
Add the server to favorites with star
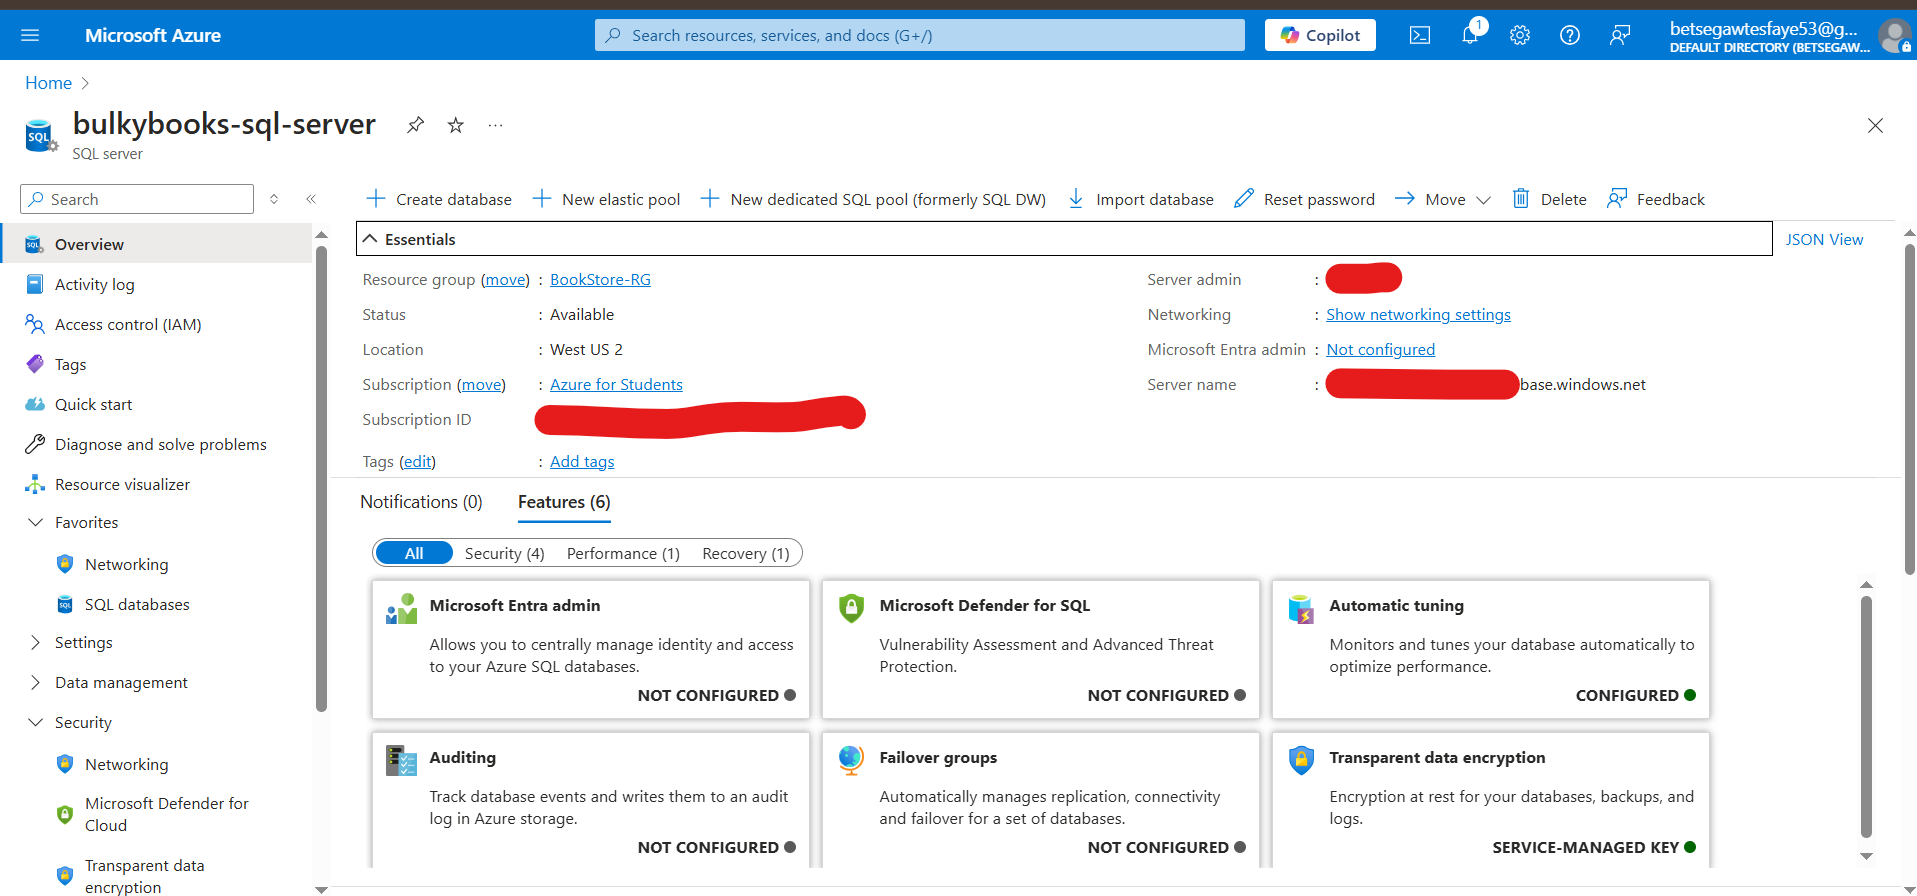456,125
